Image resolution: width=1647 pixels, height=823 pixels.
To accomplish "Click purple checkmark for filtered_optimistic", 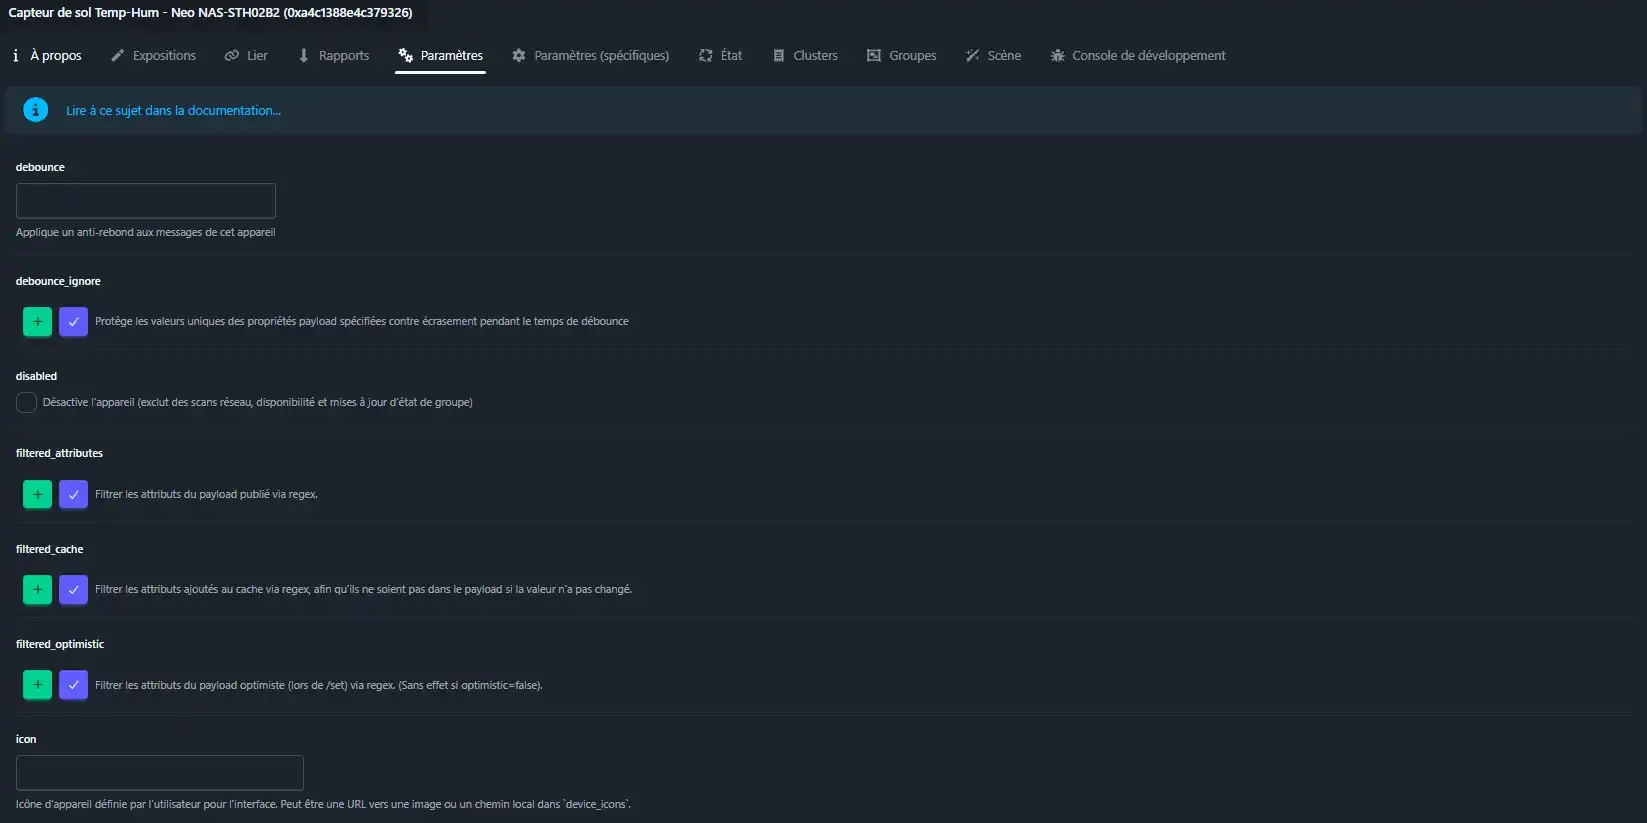I will [x=73, y=685].
